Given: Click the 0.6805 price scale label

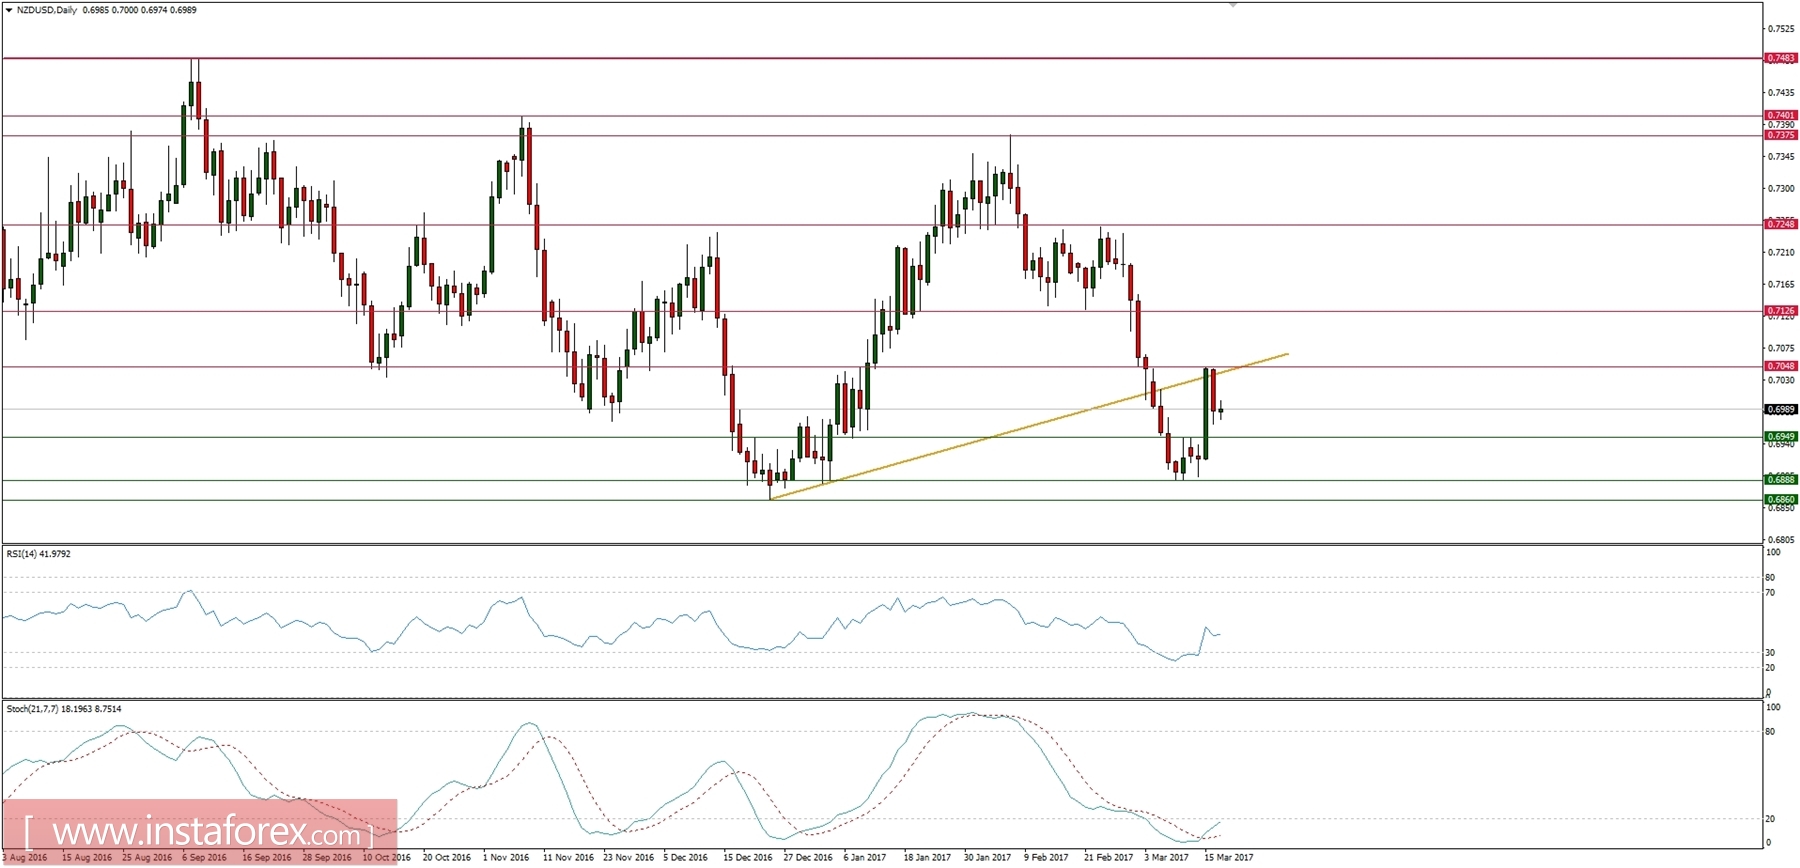Looking at the screenshot, I should (1781, 540).
